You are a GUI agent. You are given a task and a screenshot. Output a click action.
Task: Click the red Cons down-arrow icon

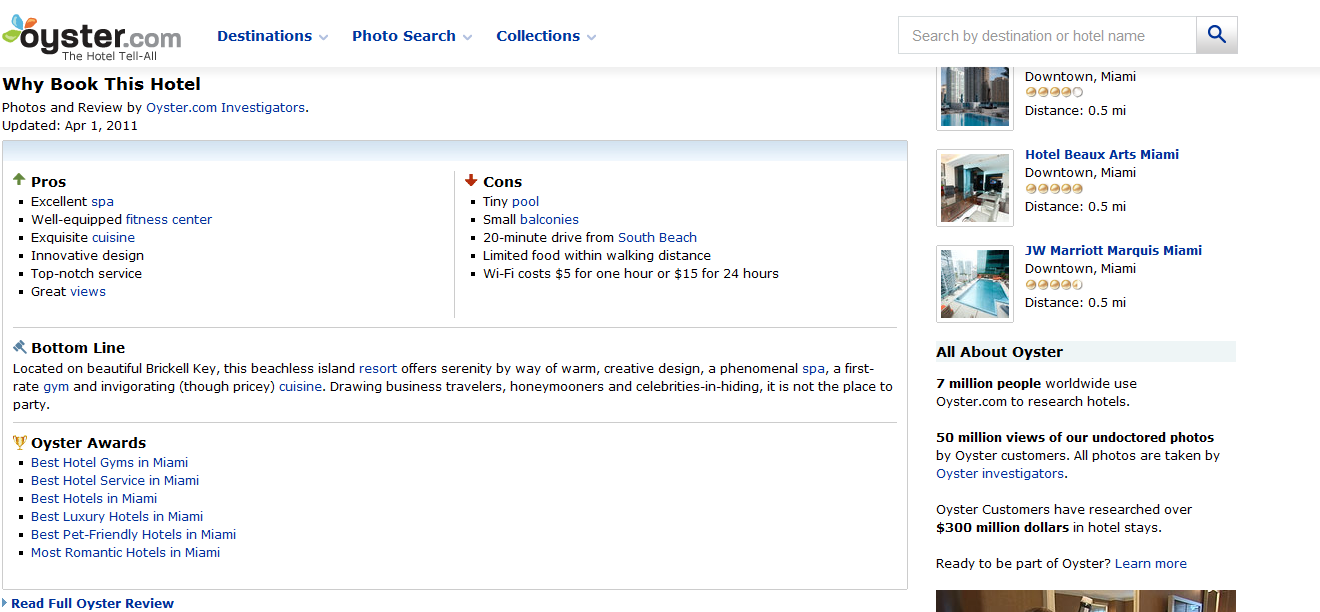pos(471,180)
